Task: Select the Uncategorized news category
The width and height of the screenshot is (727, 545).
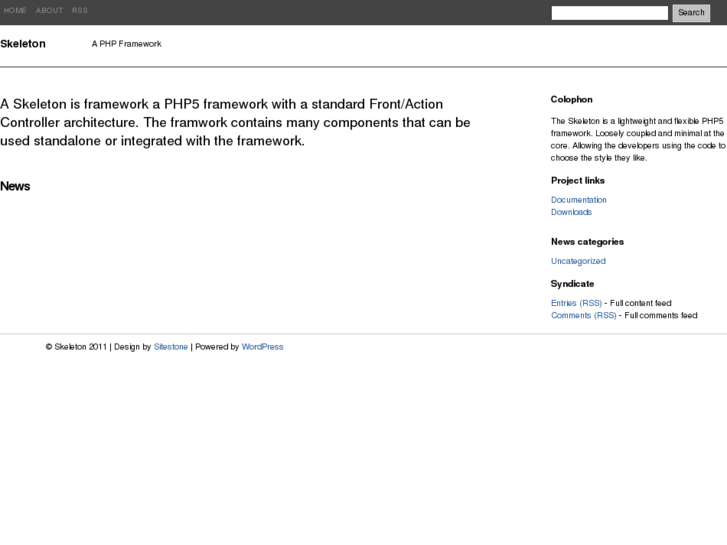Action: click(578, 261)
